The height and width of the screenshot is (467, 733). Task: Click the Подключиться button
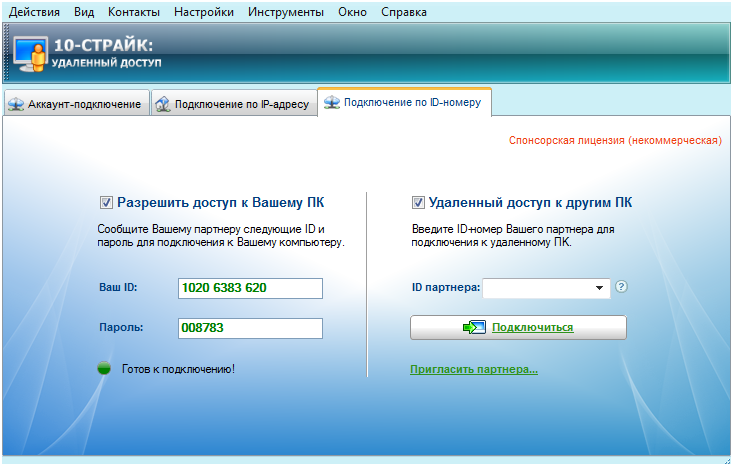tap(518, 327)
